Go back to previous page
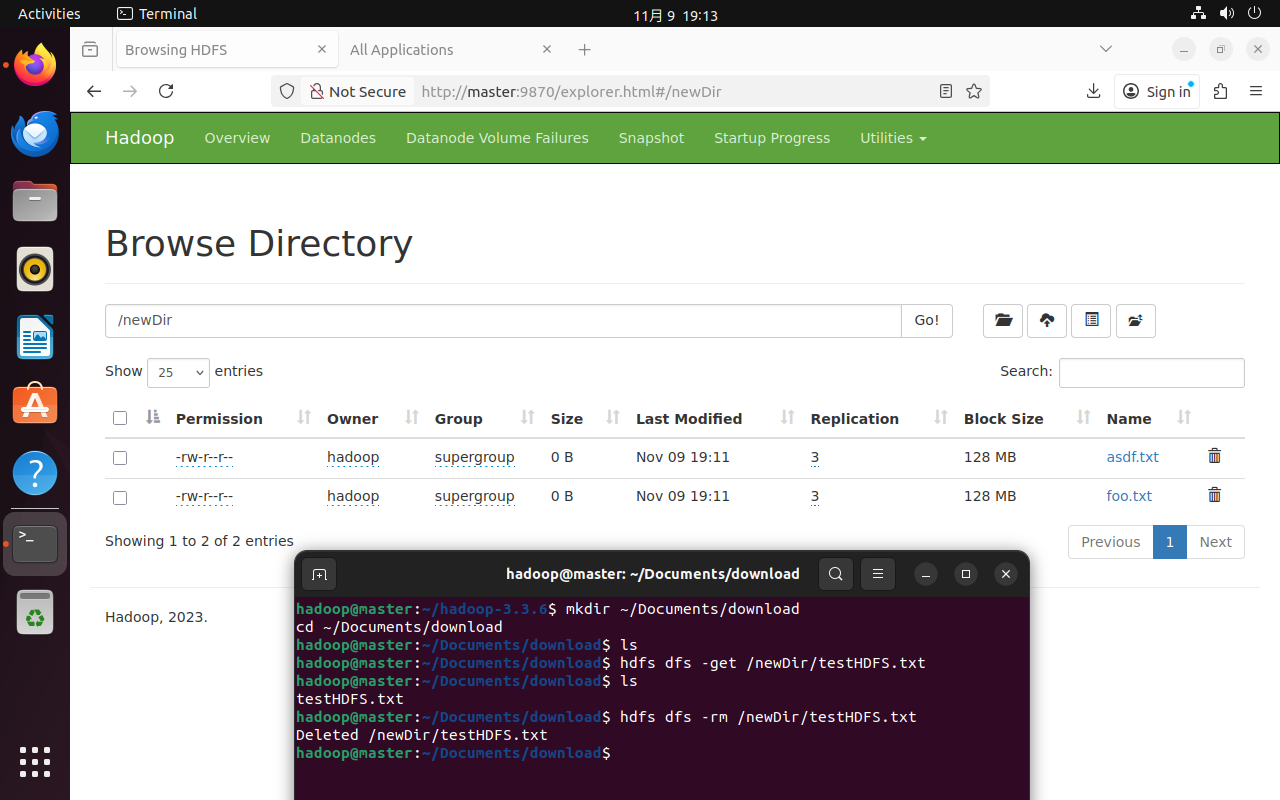This screenshot has height=800, width=1280. (94, 91)
